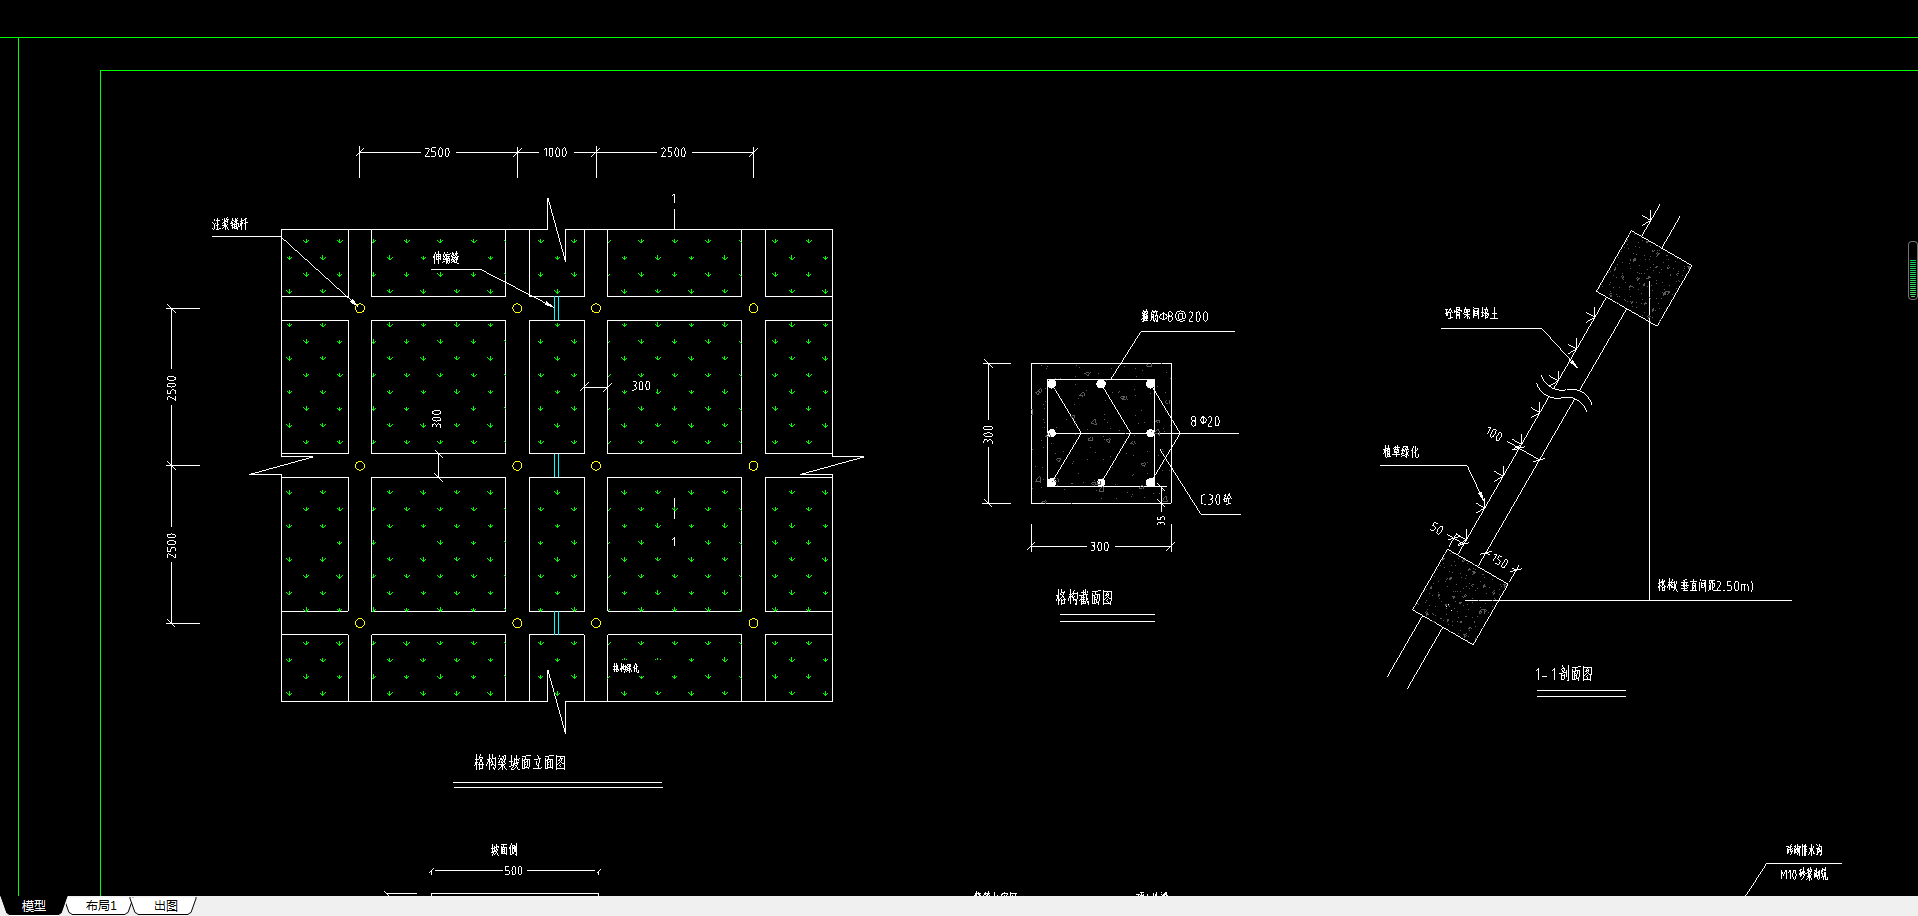Switch to the 模型 model tab
Image resolution: width=1918 pixels, height=916 pixels.
[33, 906]
